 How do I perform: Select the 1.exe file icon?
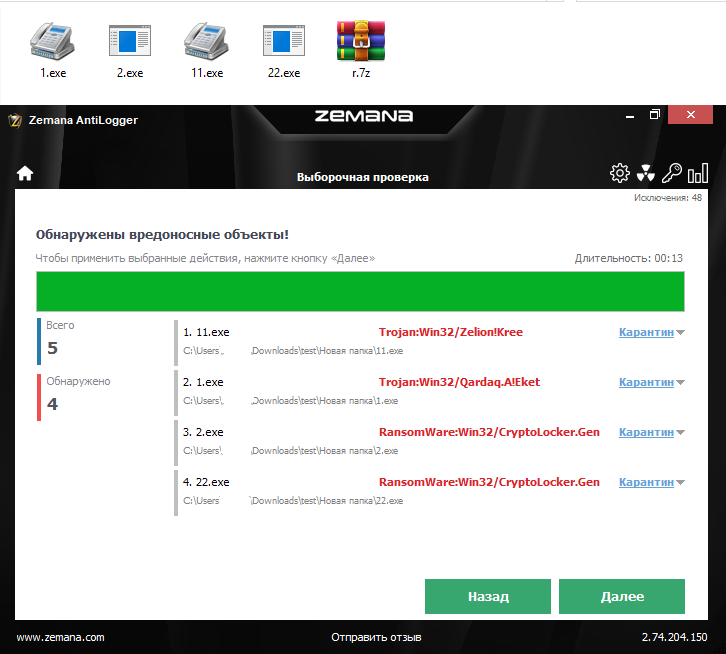pyautogui.click(x=52, y=42)
